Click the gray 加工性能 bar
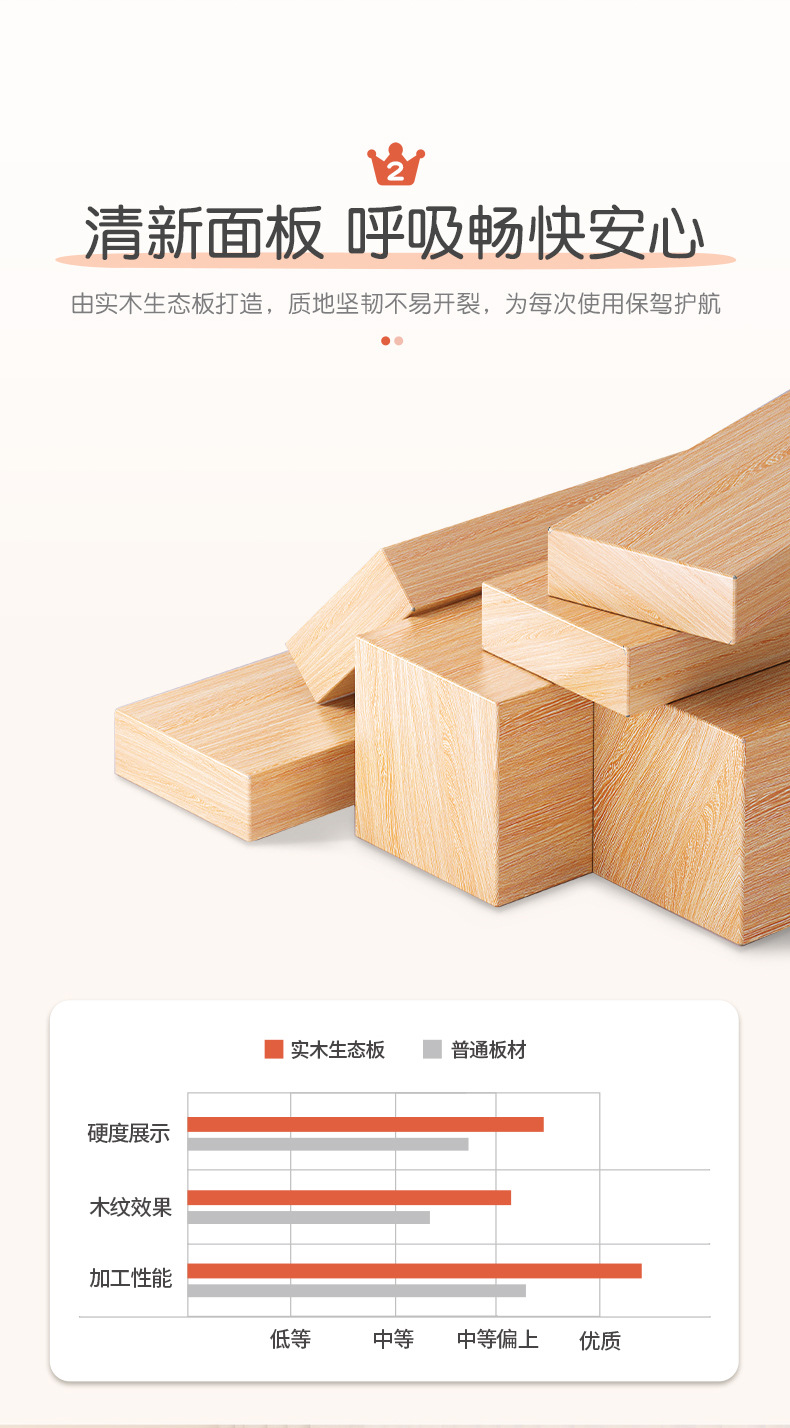790x1428 pixels. pos(357,1290)
